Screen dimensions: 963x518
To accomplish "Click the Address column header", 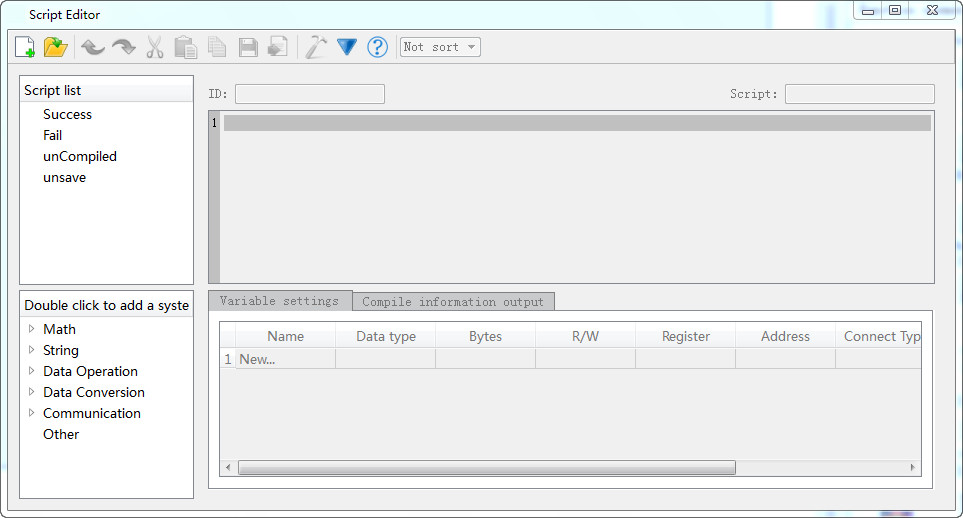I will [x=785, y=336].
